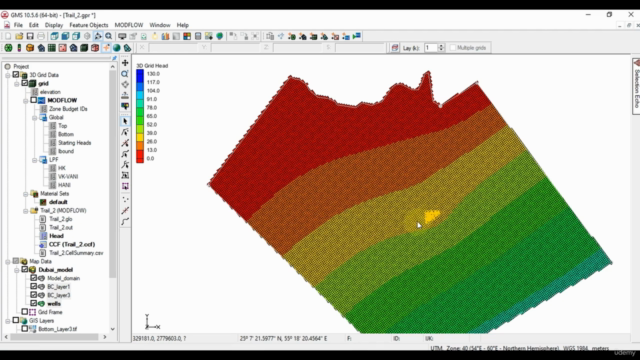Click the Create Point dotted tool icon
Image resolution: width=640 pixels, height=360 pixels.
pyautogui.click(x=125, y=200)
